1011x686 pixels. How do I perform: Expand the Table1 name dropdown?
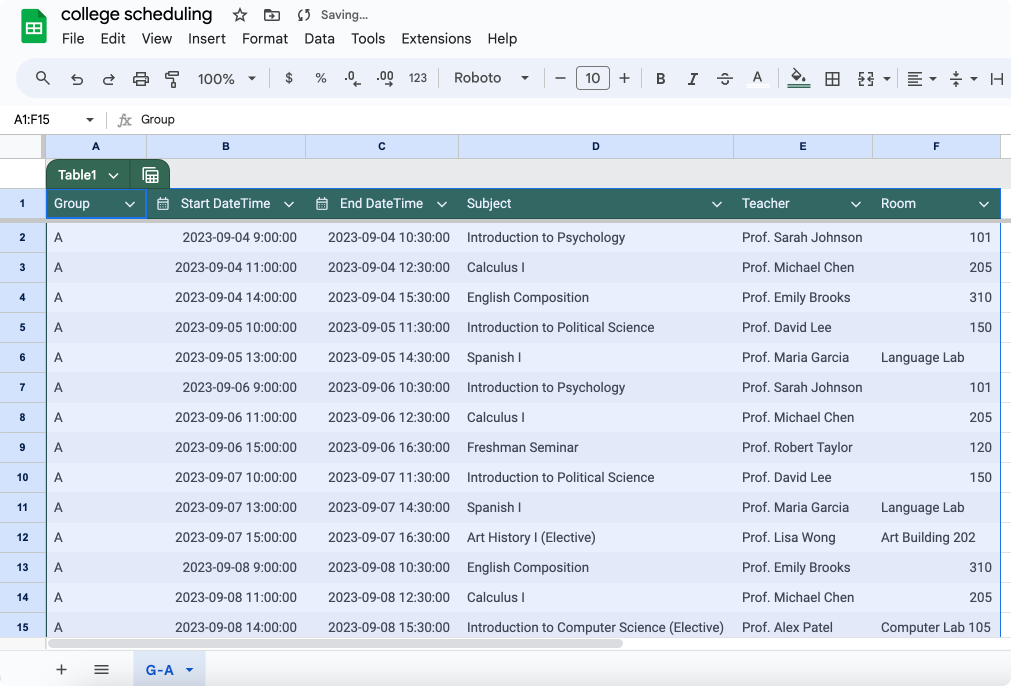tap(113, 175)
